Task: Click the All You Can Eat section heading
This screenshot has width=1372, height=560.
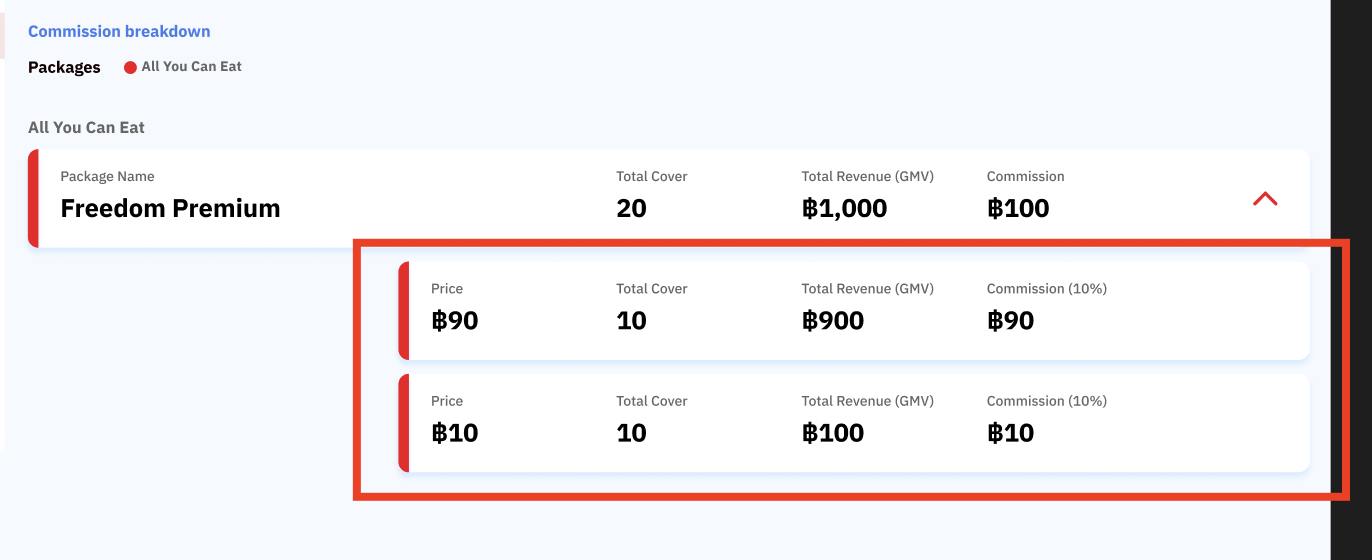Action: 86,128
